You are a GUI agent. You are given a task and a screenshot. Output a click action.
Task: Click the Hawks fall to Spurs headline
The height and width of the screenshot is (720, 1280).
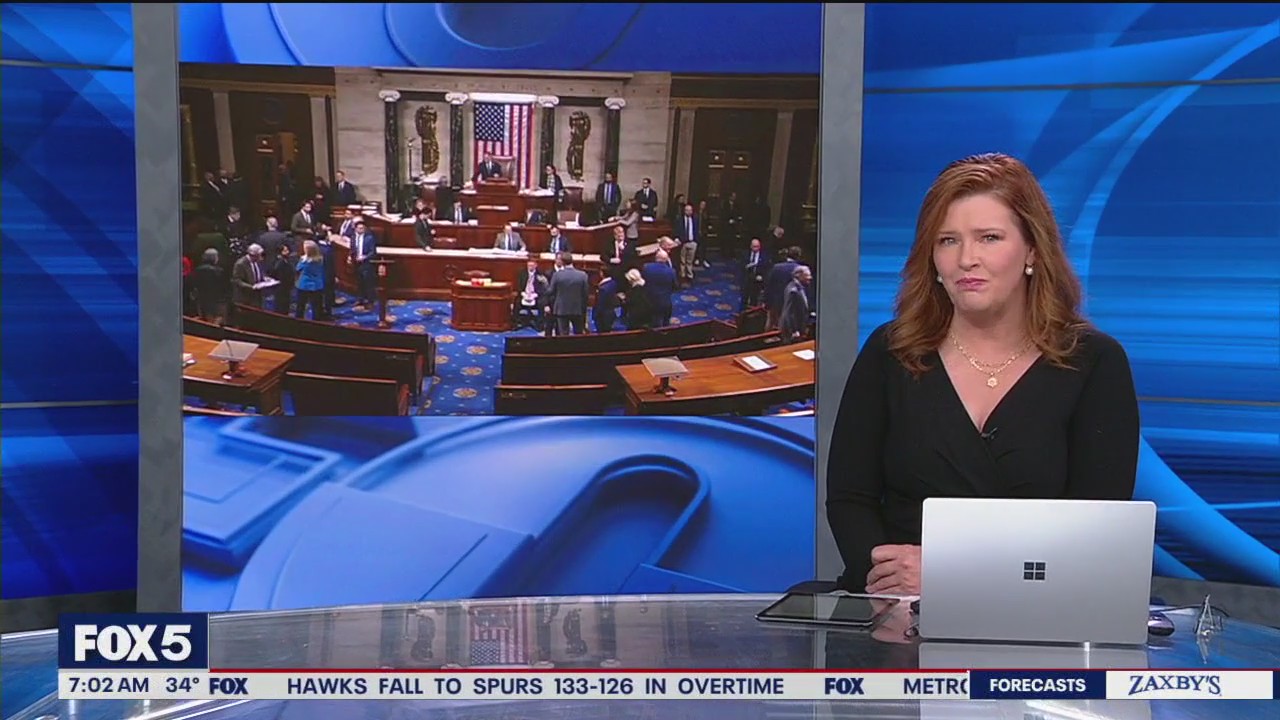535,686
